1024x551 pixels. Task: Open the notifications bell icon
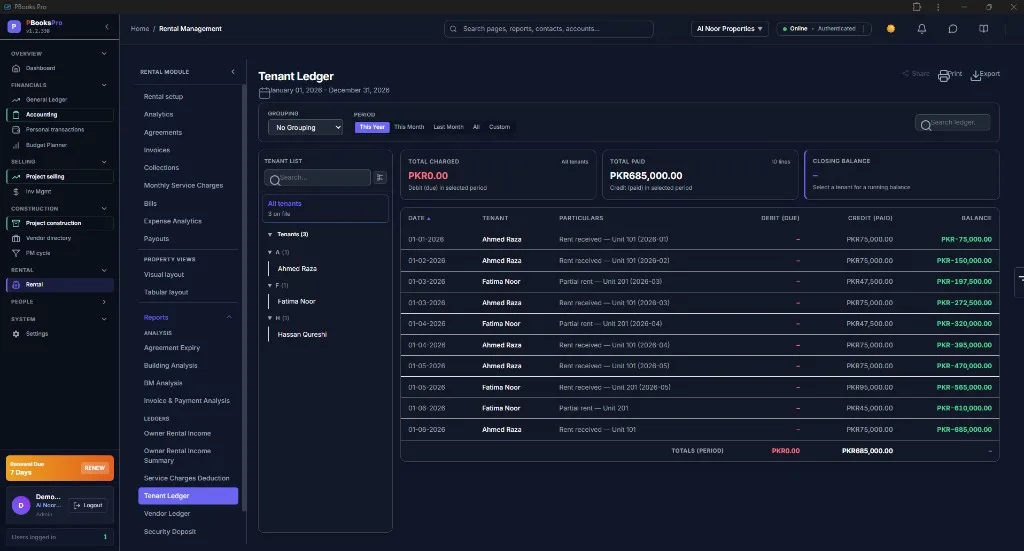pos(921,29)
